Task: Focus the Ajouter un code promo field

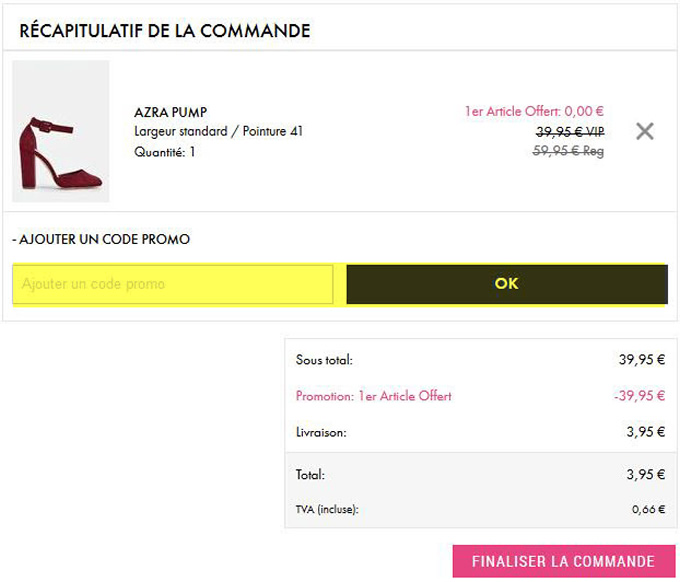Action: click(x=173, y=284)
